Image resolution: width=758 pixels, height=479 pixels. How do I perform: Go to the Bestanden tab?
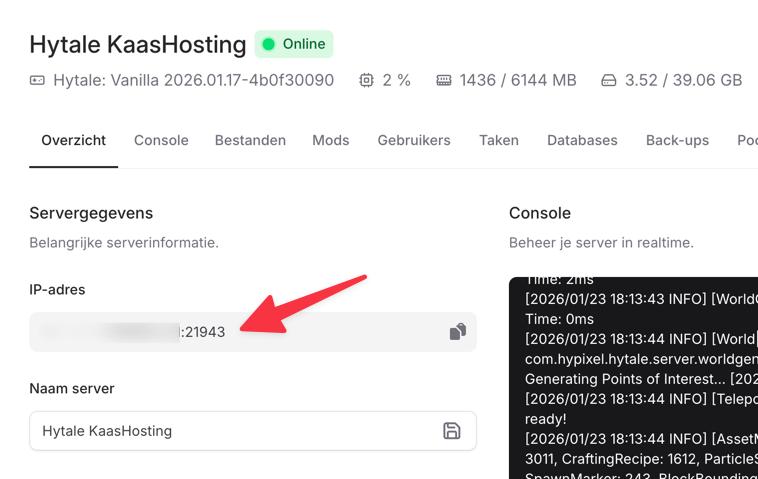[250, 140]
